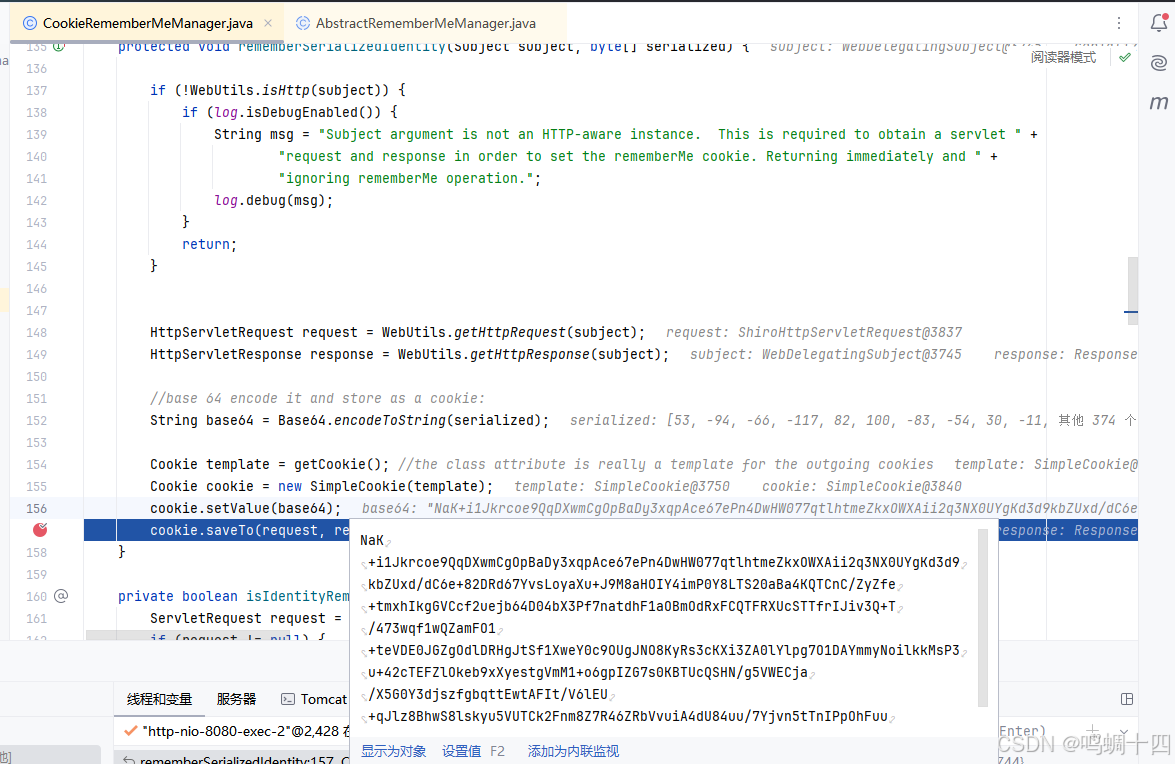The width and height of the screenshot is (1175, 764).
Task: Click line number 152 in the gutter
Action: (x=36, y=421)
